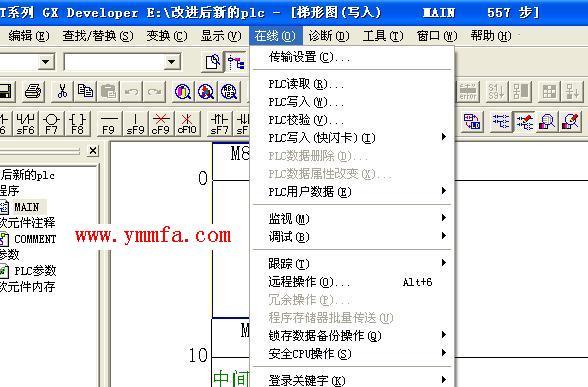
Task: Choose PLC写入(W) menu entry
Action: coord(352,102)
